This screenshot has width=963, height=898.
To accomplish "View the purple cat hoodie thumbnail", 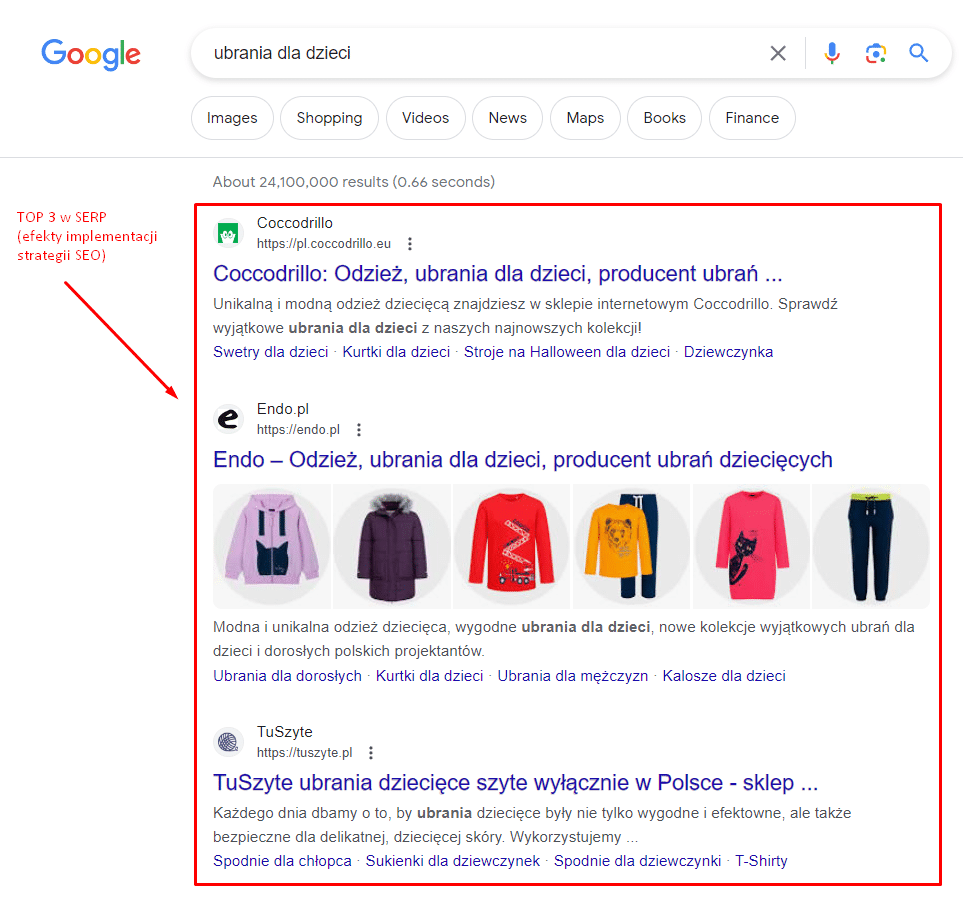I will [272, 547].
